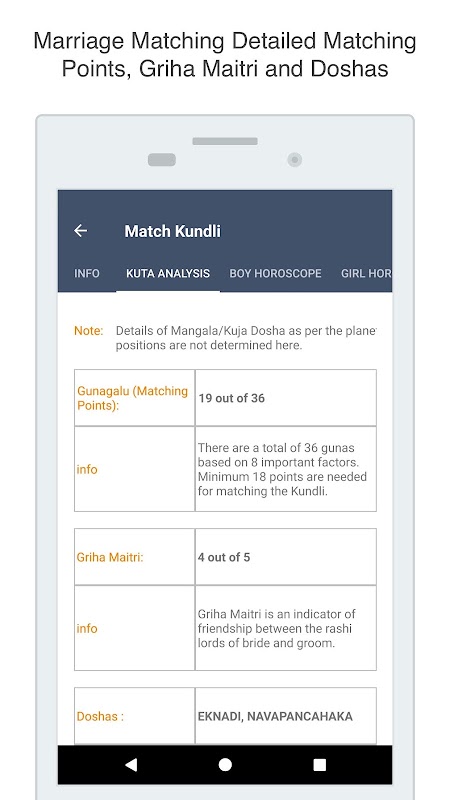Tap the Griha Maitri description text
Image resolution: width=450 pixels, height=800 pixels.
coord(277,629)
